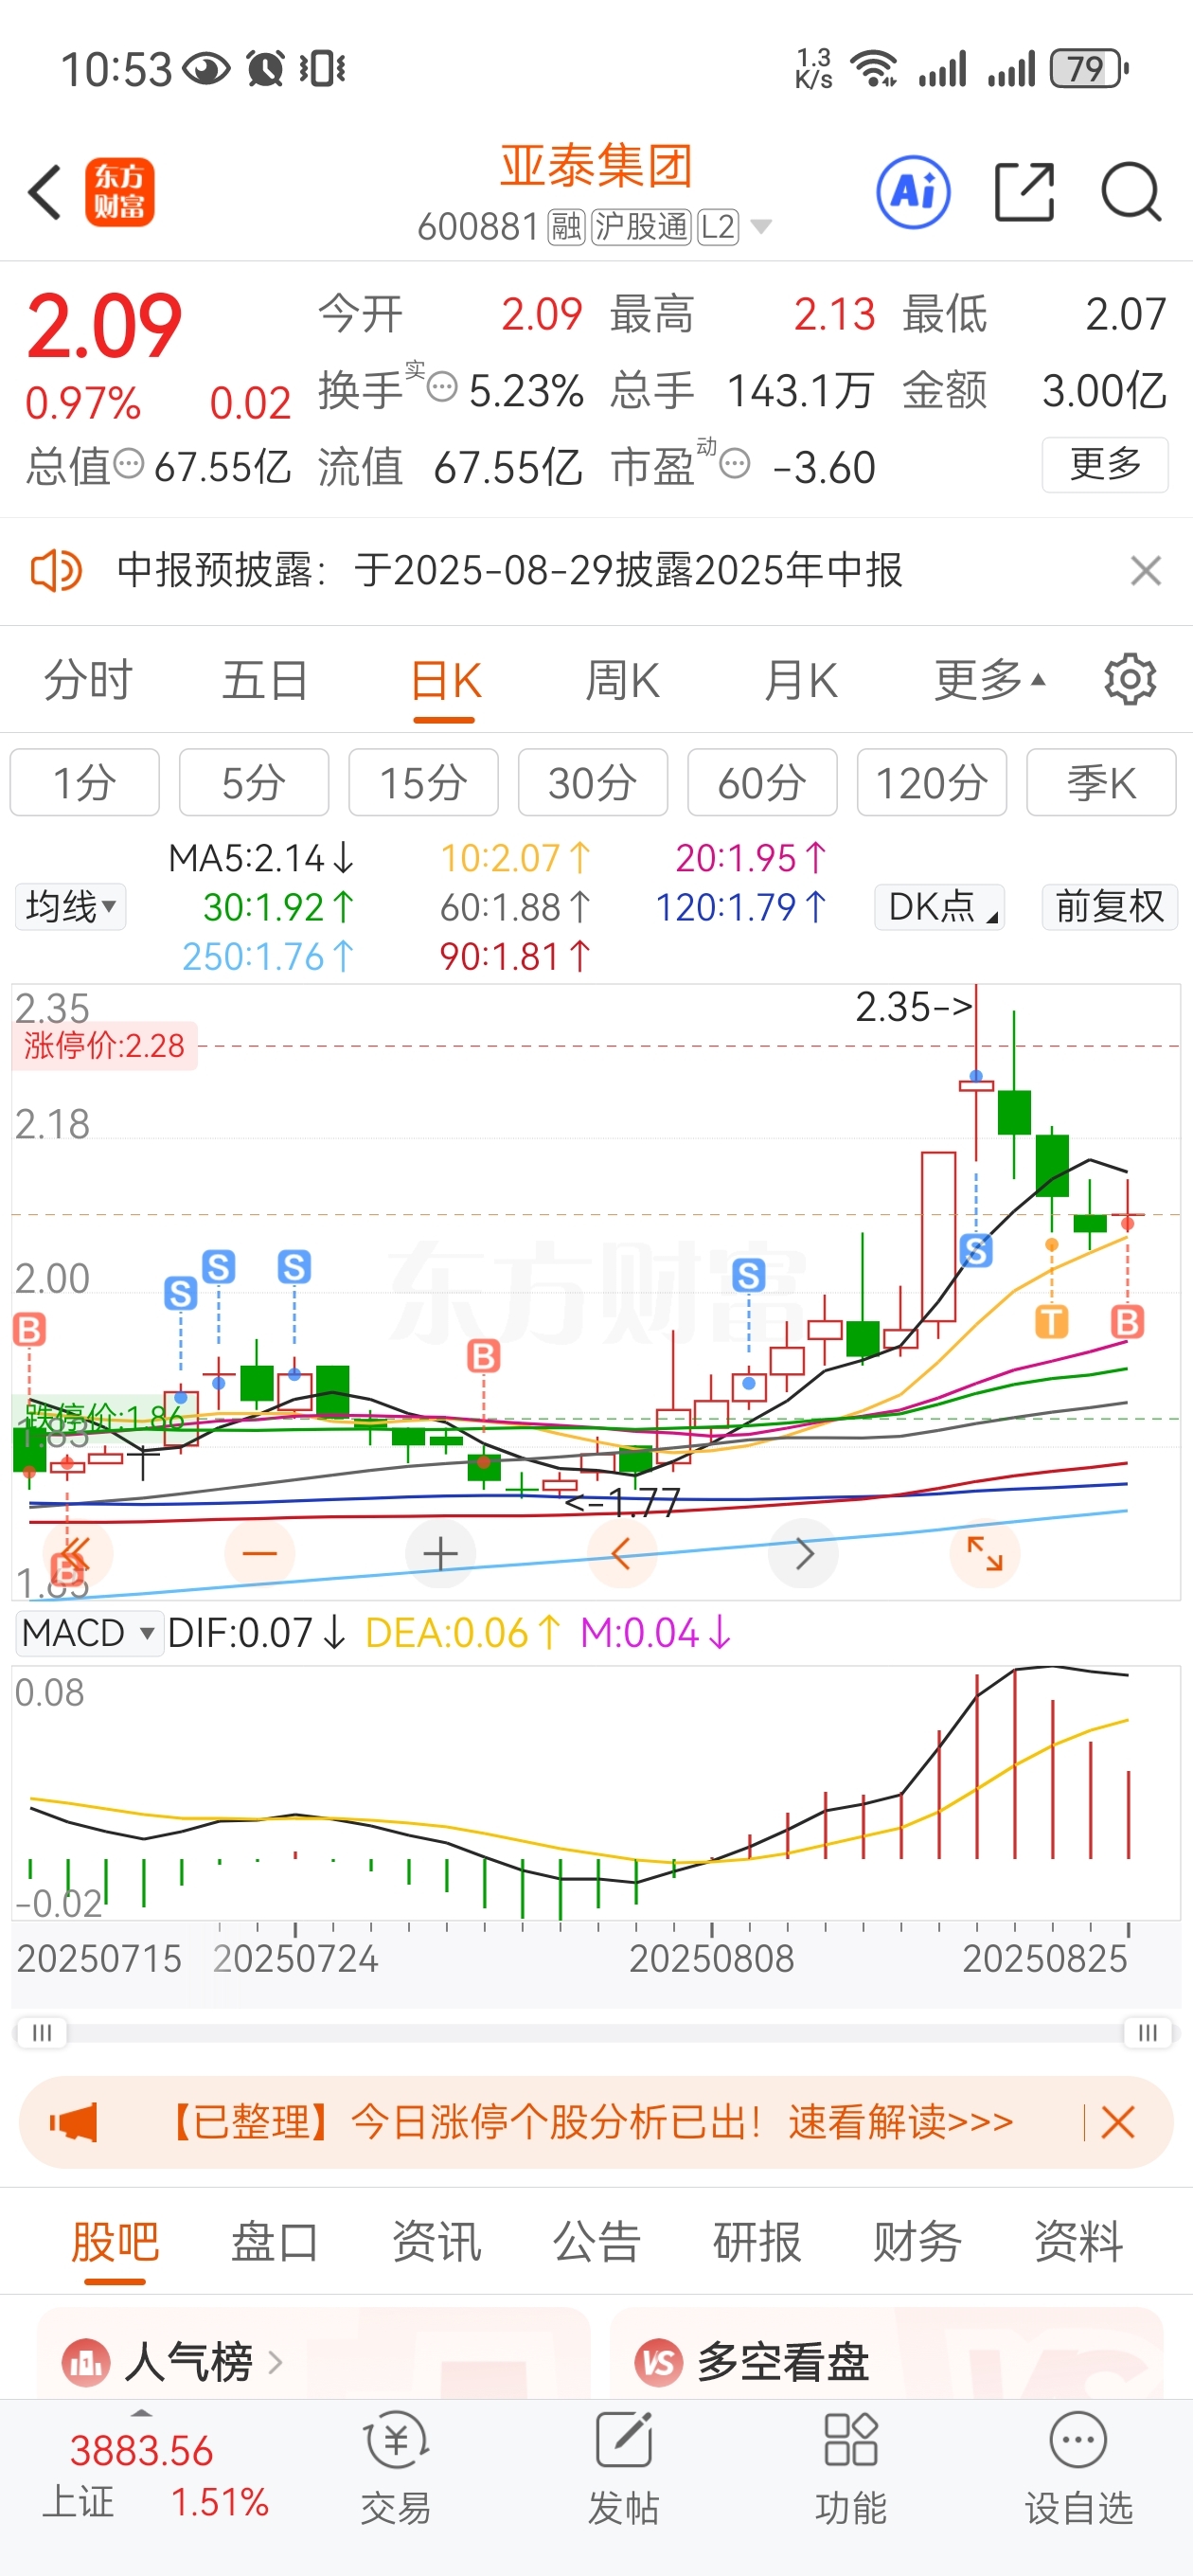1193x2576 pixels.
Task: Open the 更多 period dropdown
Action: [990, 680]
